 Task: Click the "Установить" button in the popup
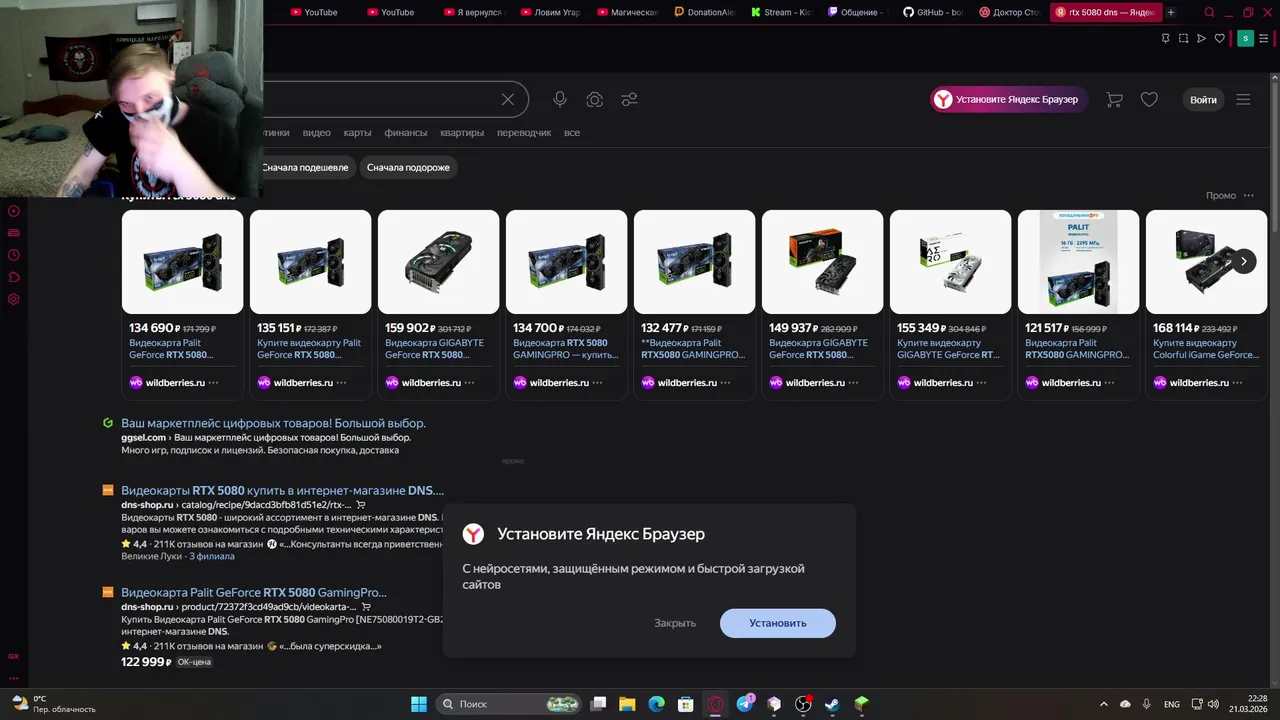[x=778, y=623]
